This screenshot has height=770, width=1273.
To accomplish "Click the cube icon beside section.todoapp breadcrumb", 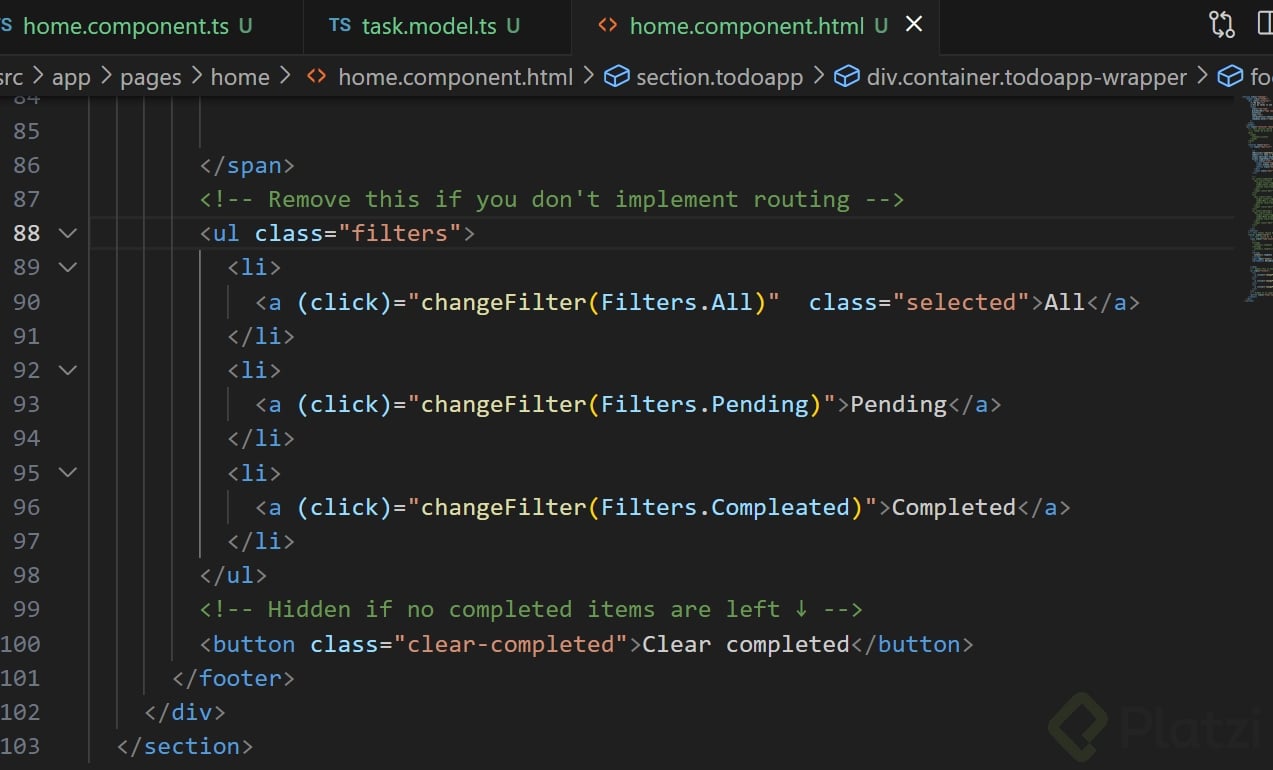I will pyautogui.click(x=618, y=77).
